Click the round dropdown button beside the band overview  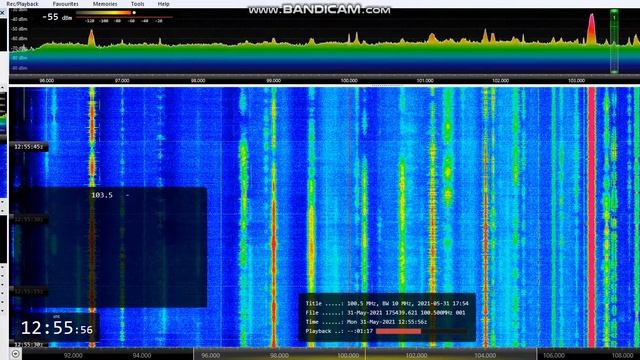coord(15,354)
